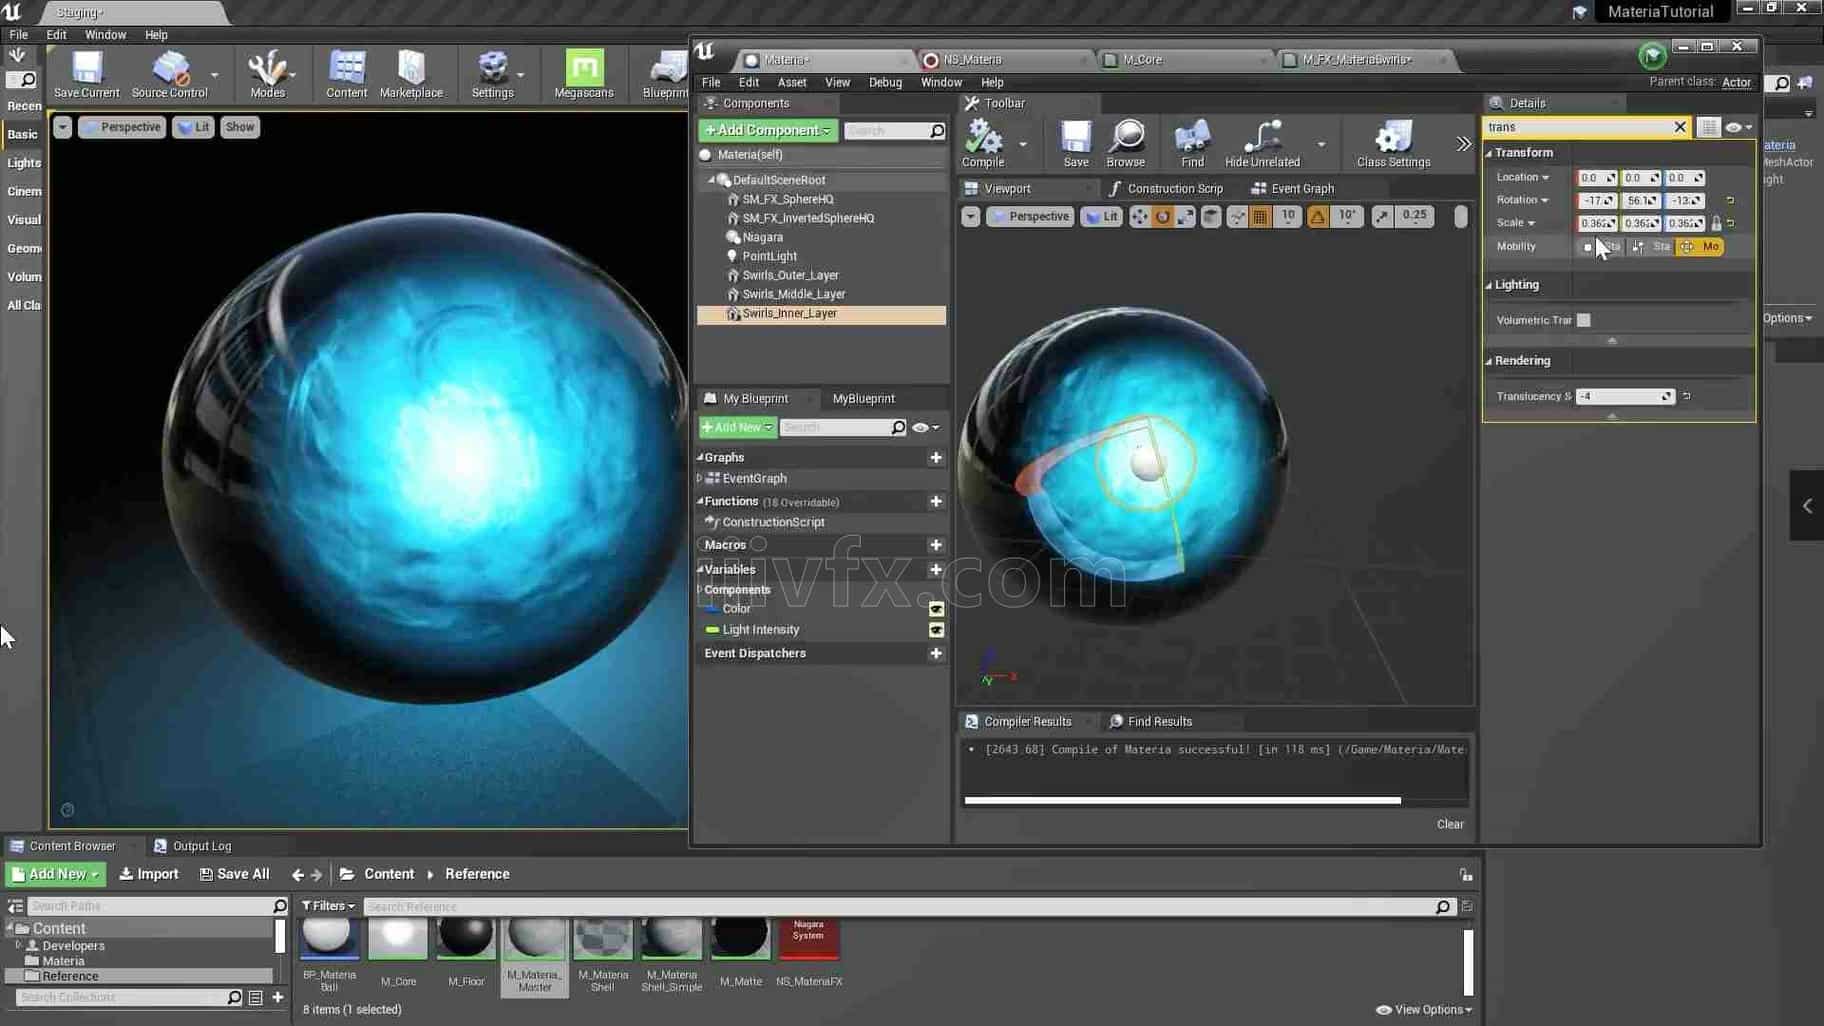
Task: Toggle Color variable visibility eye
Action: tap(936, 608)
